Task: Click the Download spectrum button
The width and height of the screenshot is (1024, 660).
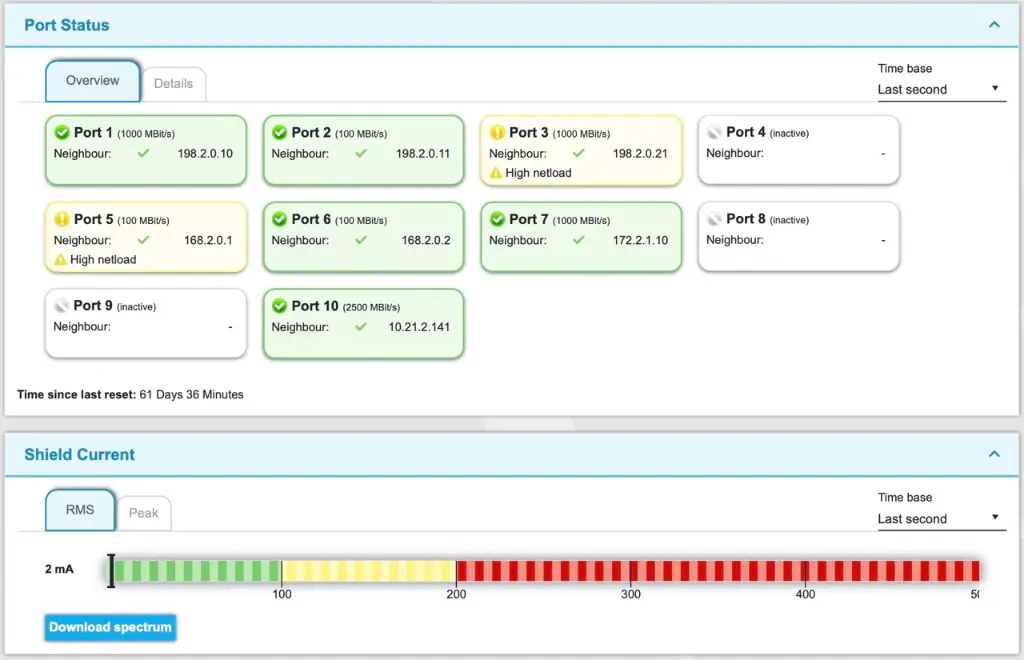Action: pos(109,627)
